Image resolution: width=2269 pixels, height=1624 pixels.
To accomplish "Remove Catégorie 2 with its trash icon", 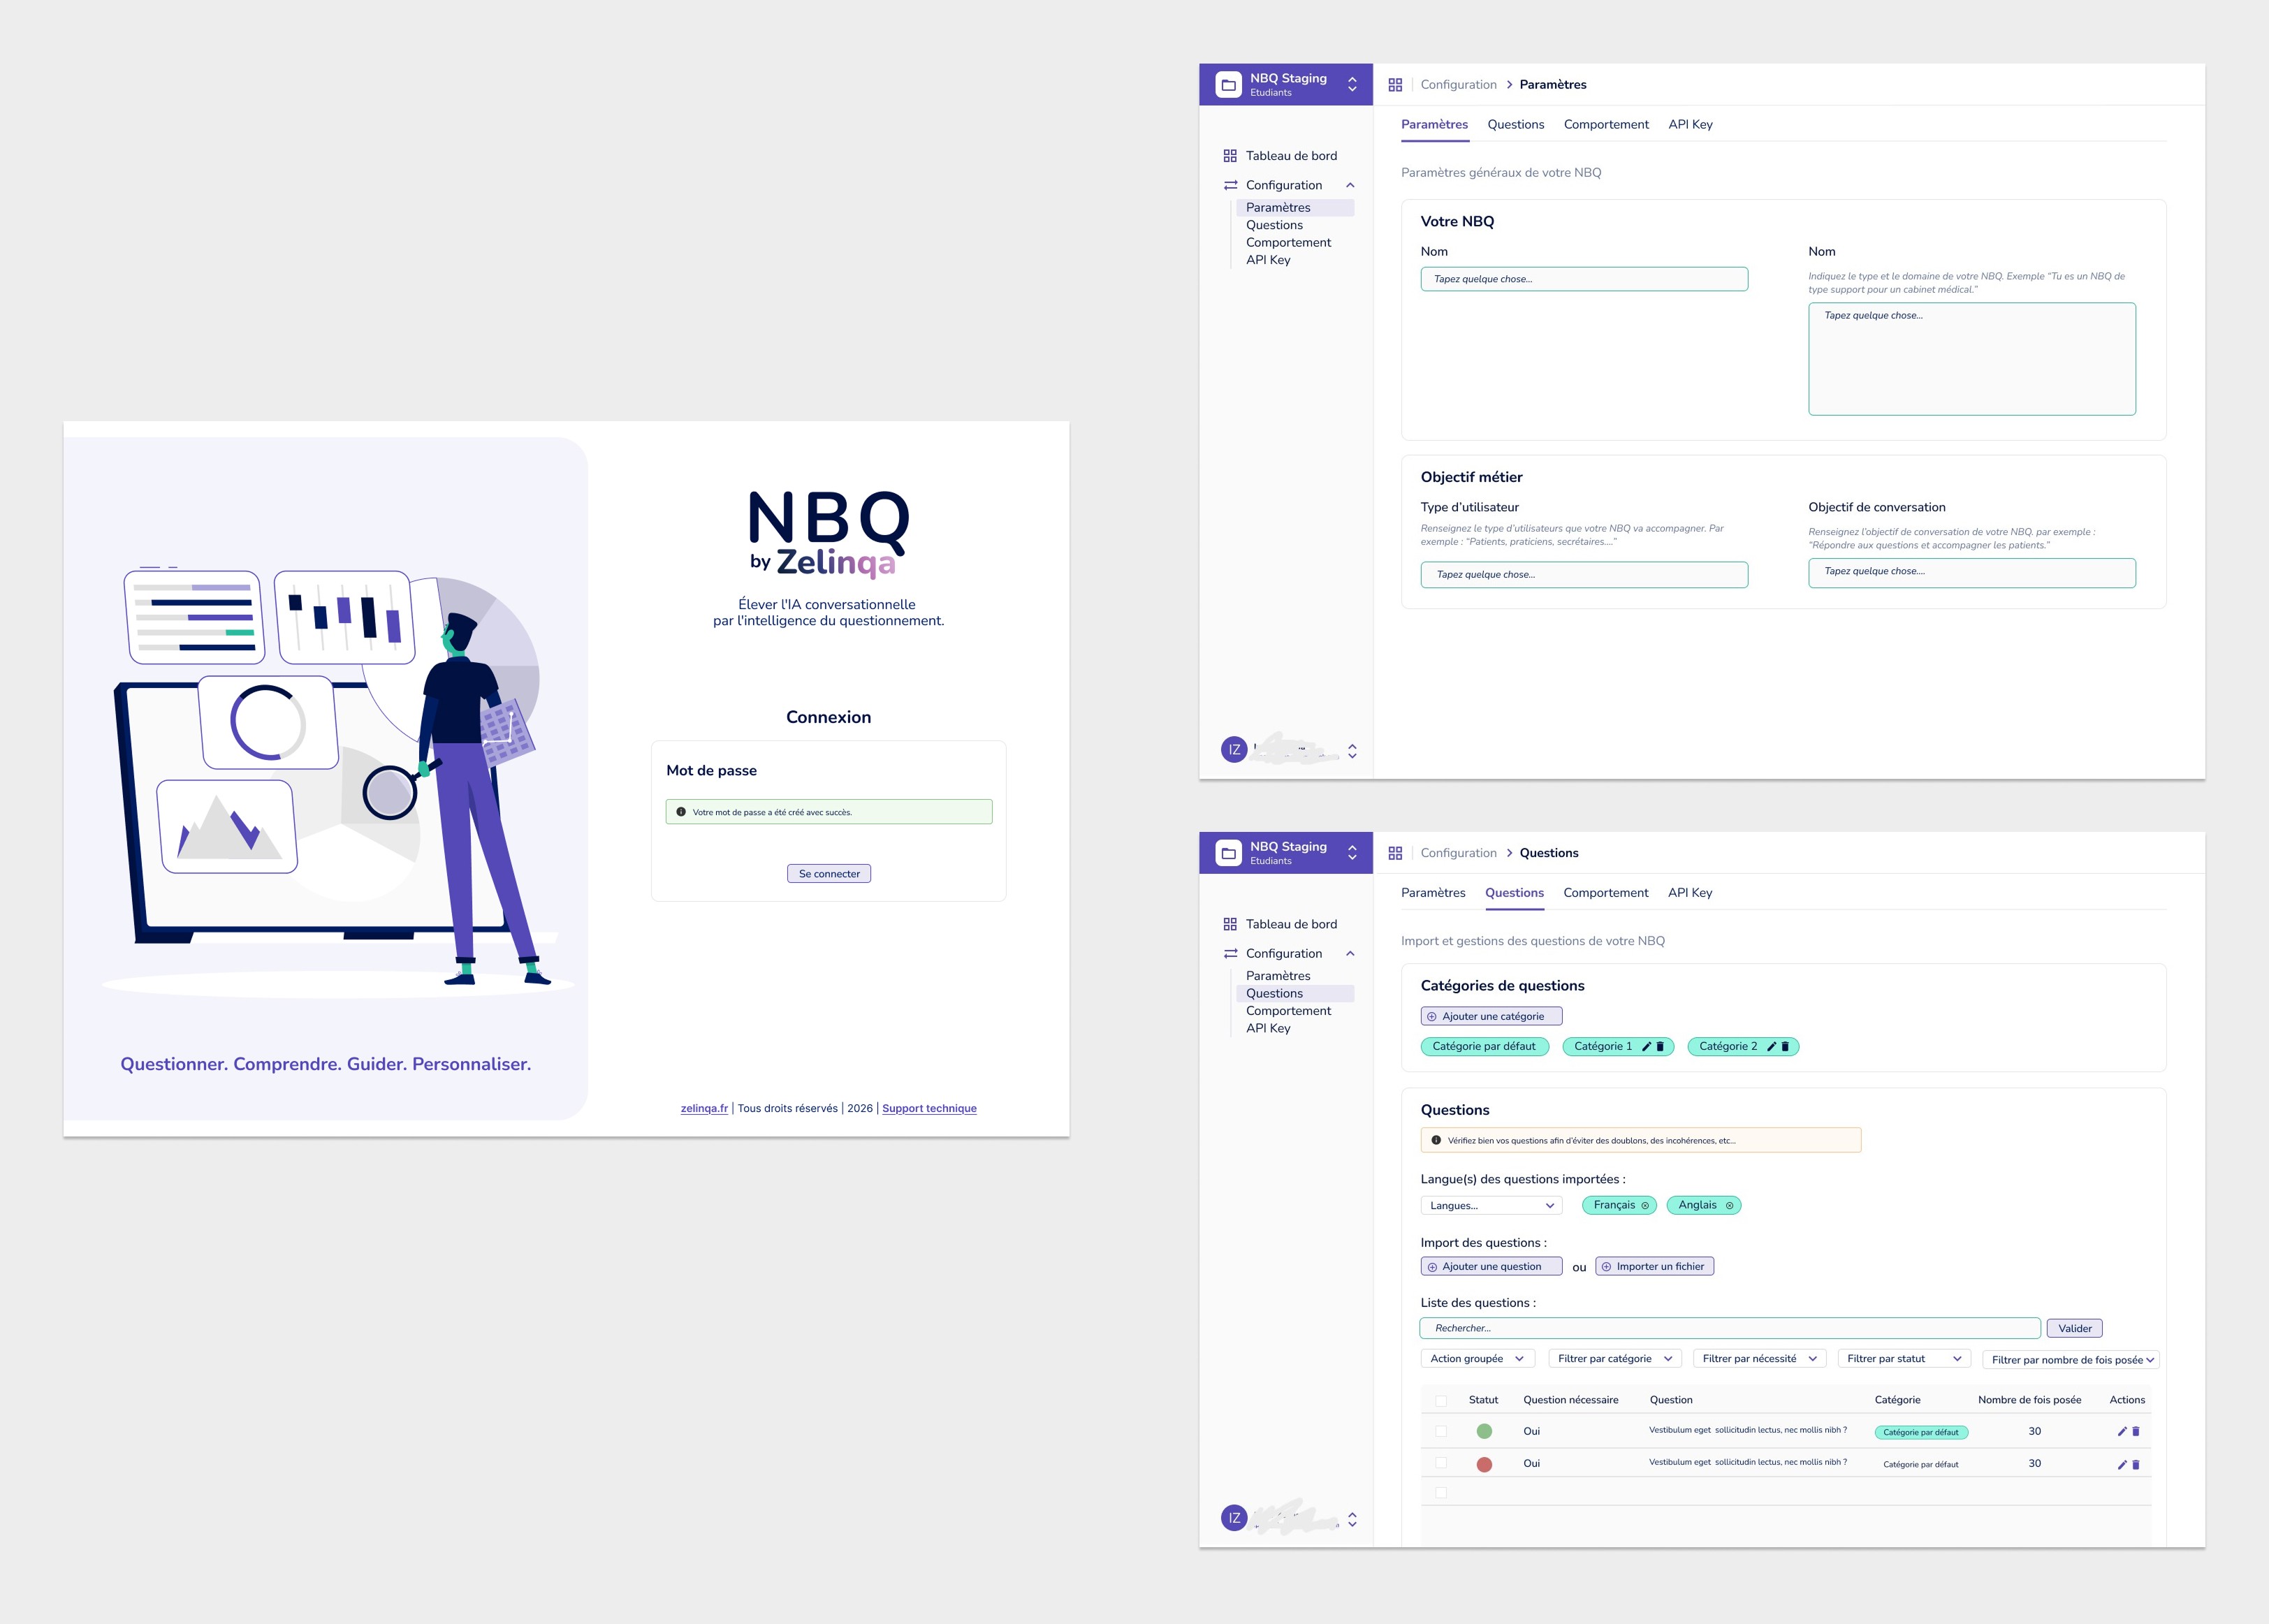I will click(1785, 1046).
